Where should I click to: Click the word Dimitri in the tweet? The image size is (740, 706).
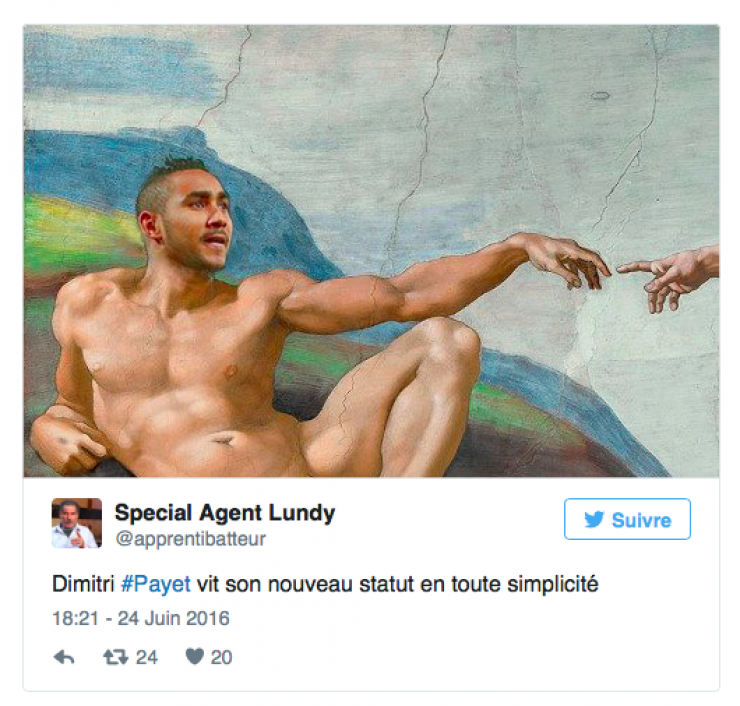pyautogui.click(x=83, y=584)
